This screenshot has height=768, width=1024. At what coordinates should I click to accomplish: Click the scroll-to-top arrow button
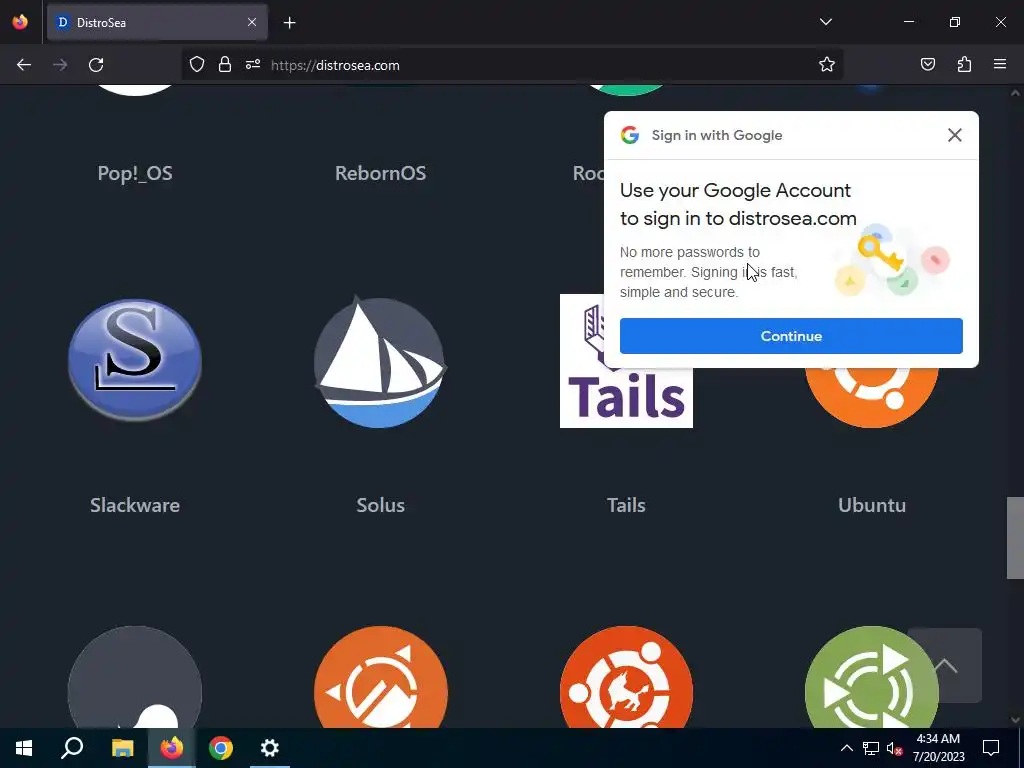coord(944,665)
